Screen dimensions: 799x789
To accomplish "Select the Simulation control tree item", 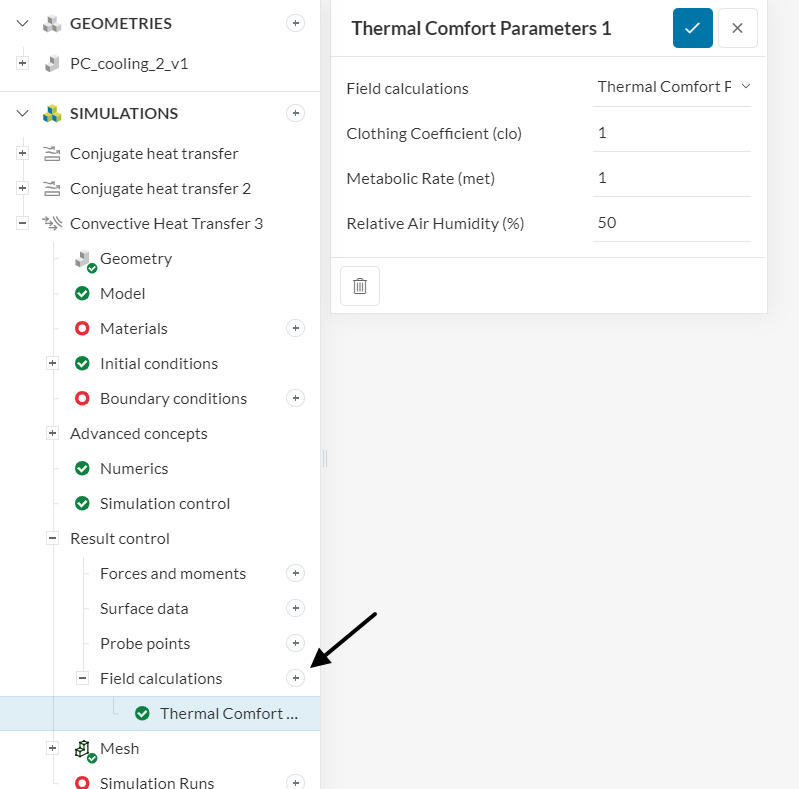I will [165, 503].
